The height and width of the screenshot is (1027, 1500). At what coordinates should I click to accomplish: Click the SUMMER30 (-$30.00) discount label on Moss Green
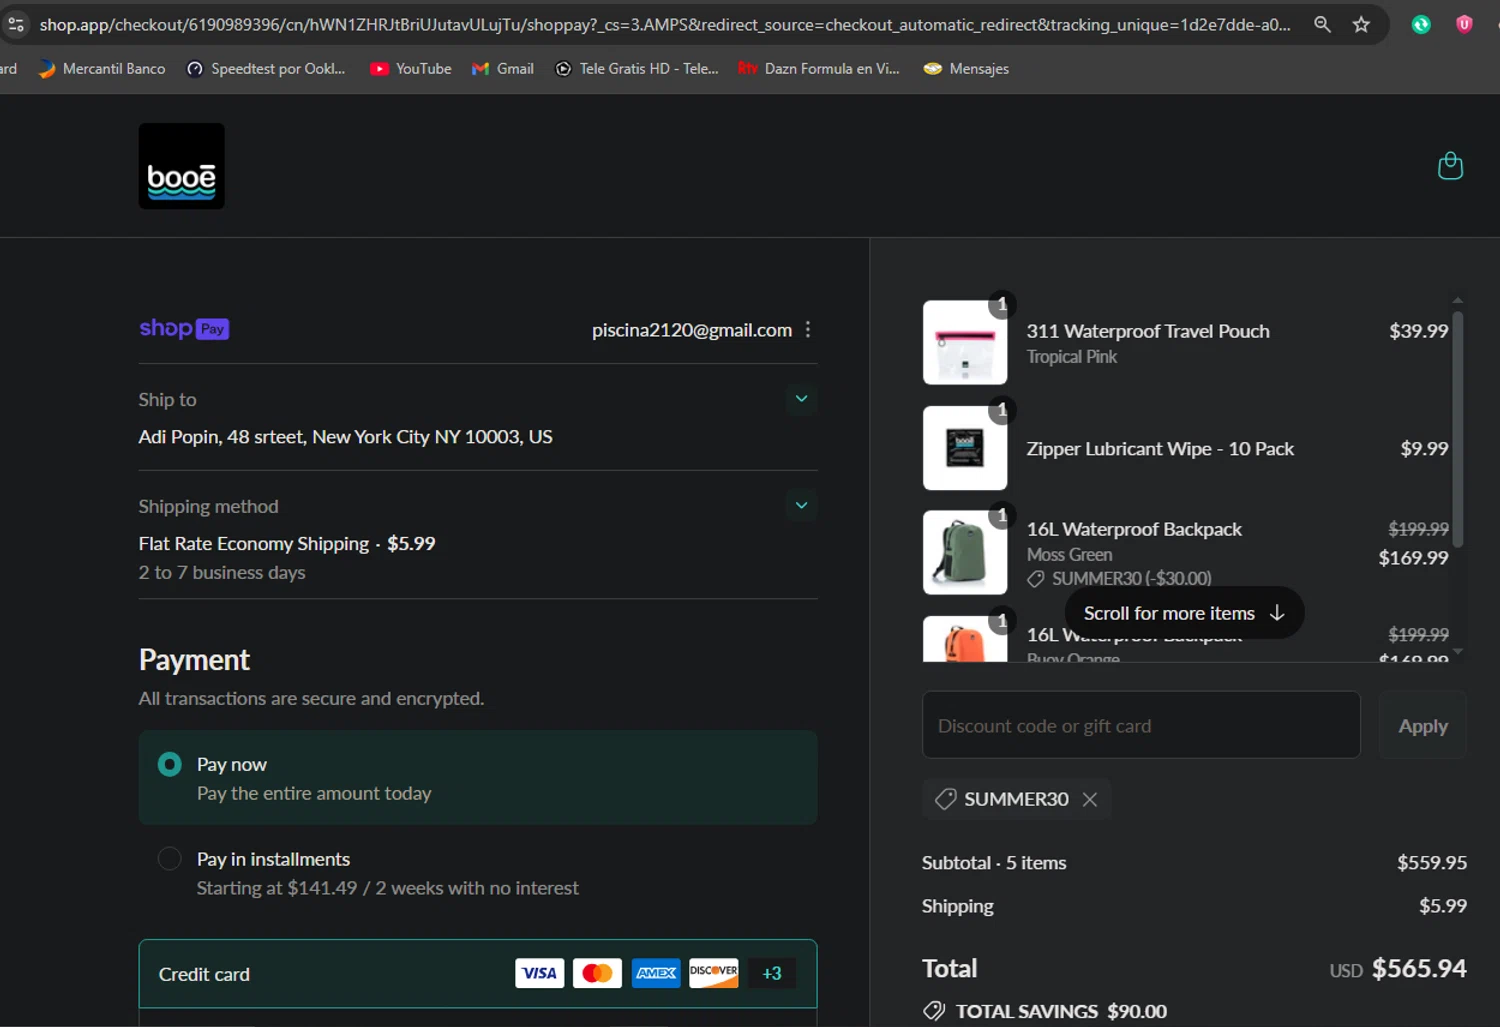1131,578
